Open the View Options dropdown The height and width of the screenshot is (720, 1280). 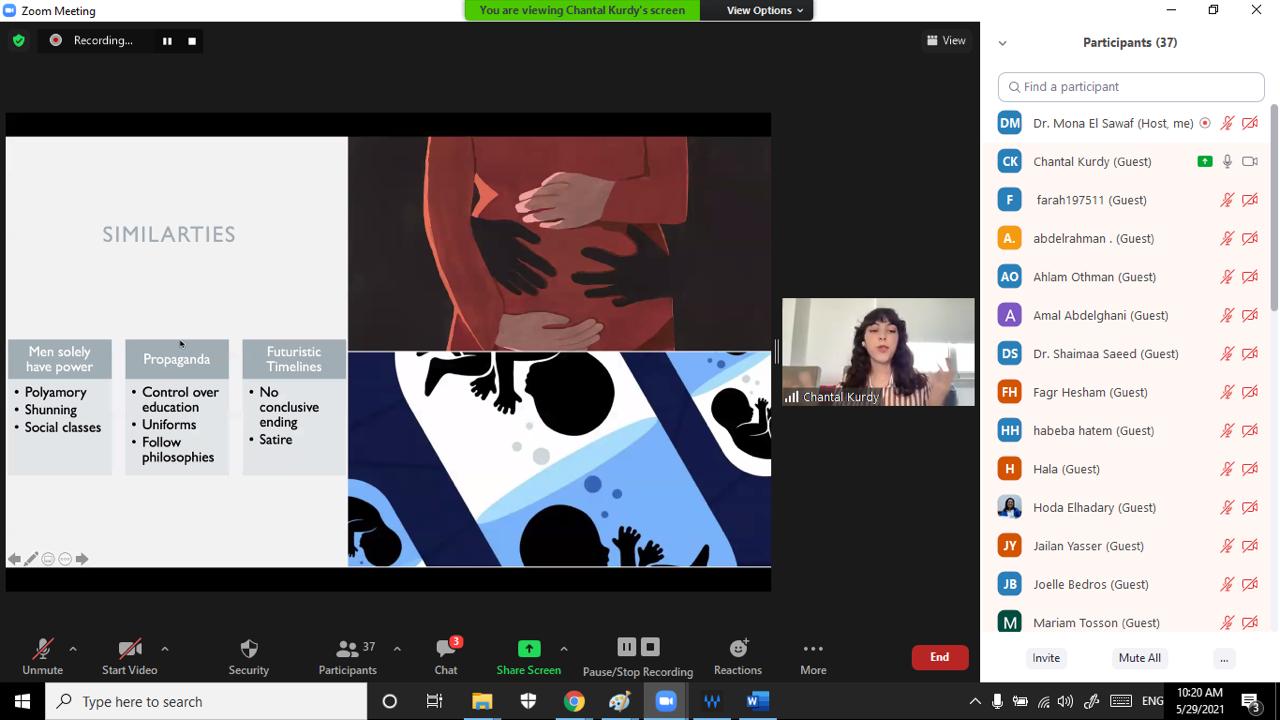click(x=765, y=10)
